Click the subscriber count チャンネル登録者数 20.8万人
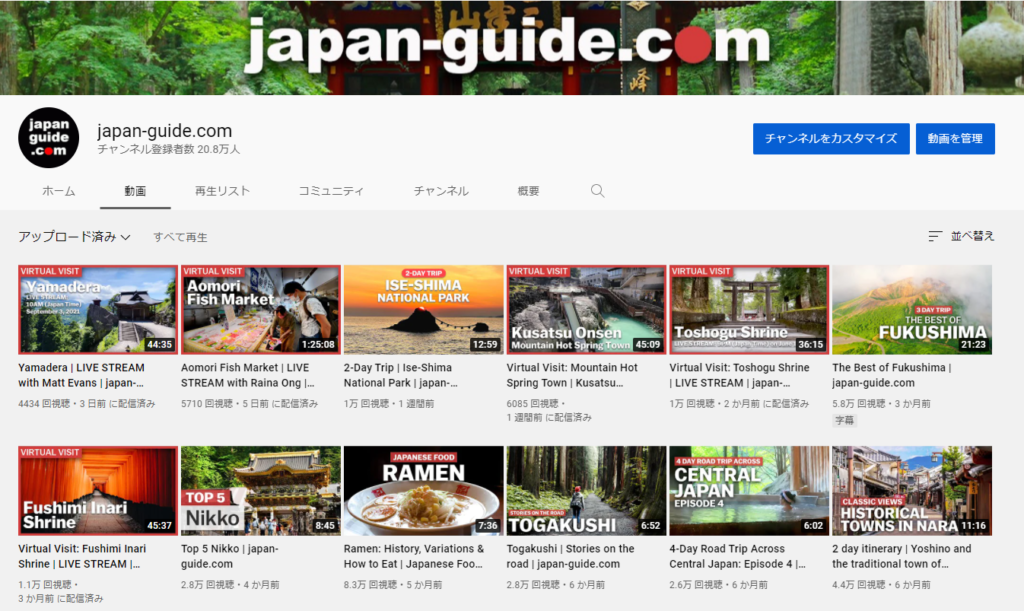This screenshot has height=611, width=1024. (x=168, y=149)
